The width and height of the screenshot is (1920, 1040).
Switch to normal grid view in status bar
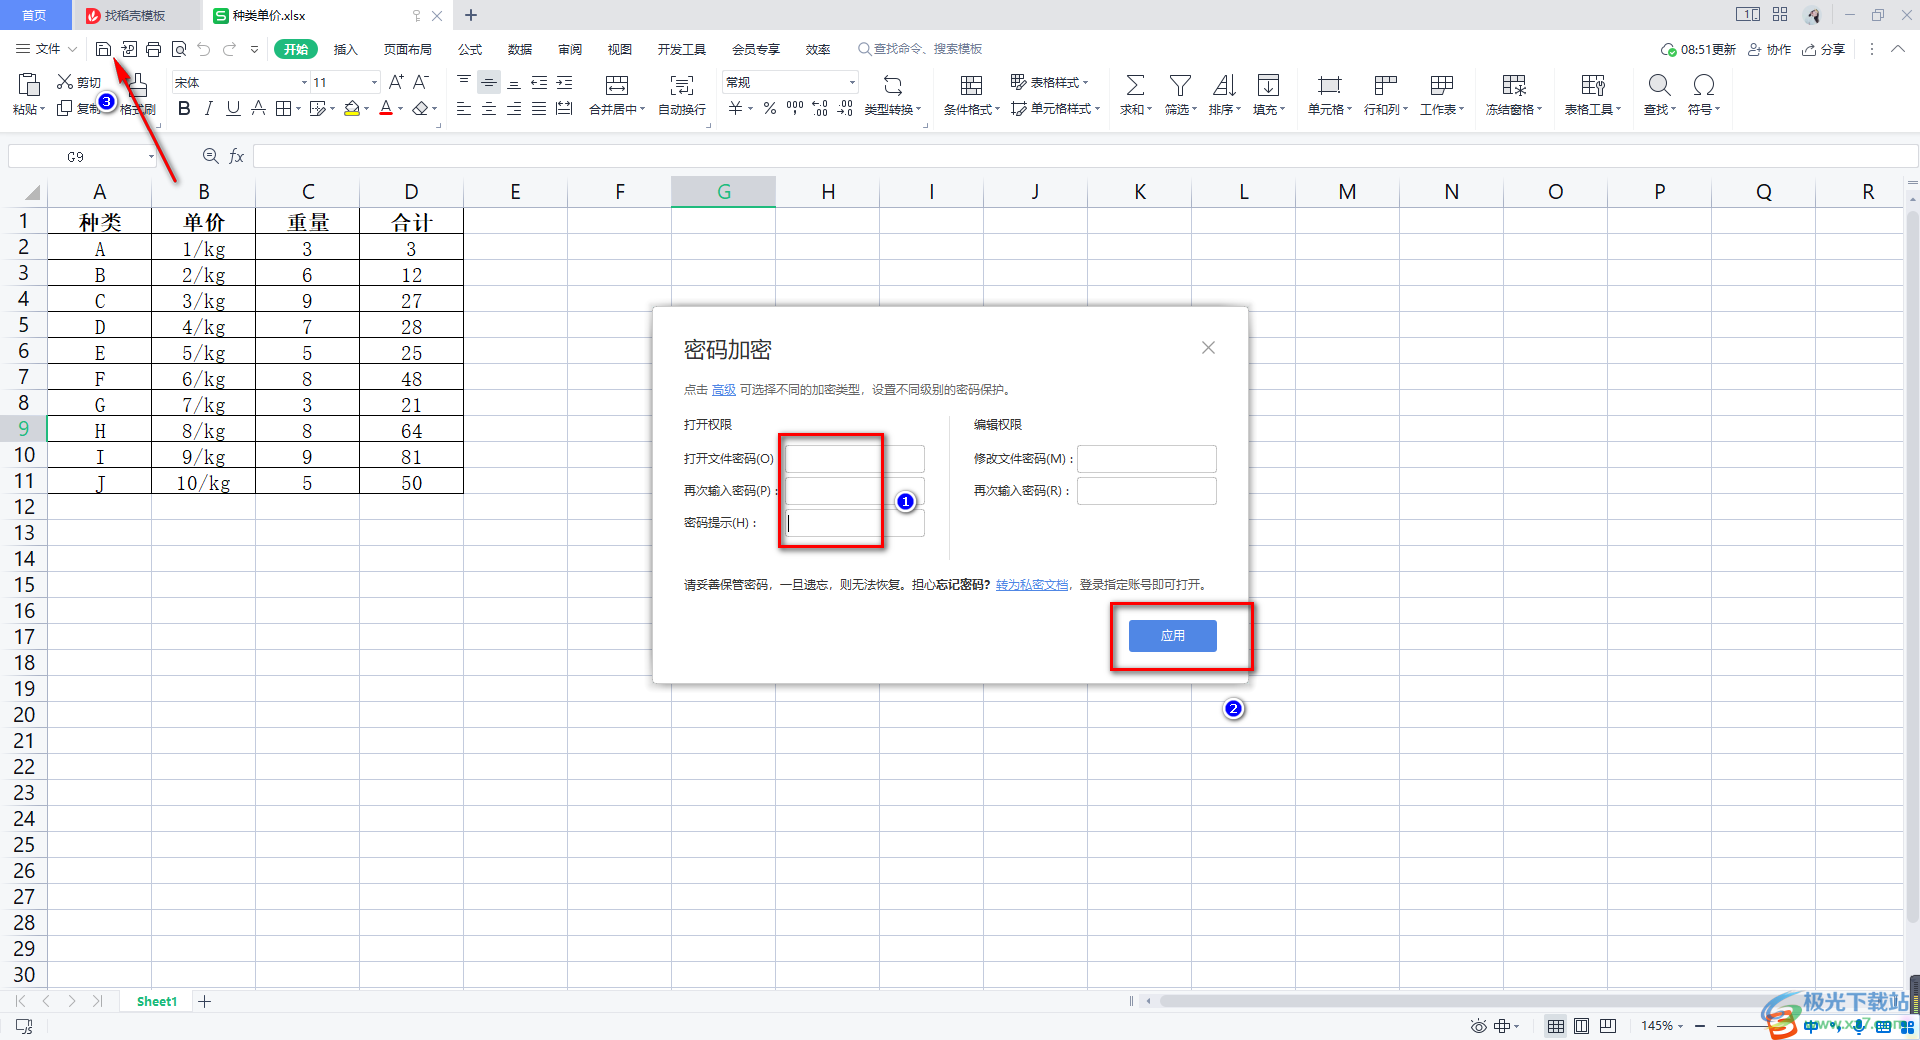pos(1556,1026)
